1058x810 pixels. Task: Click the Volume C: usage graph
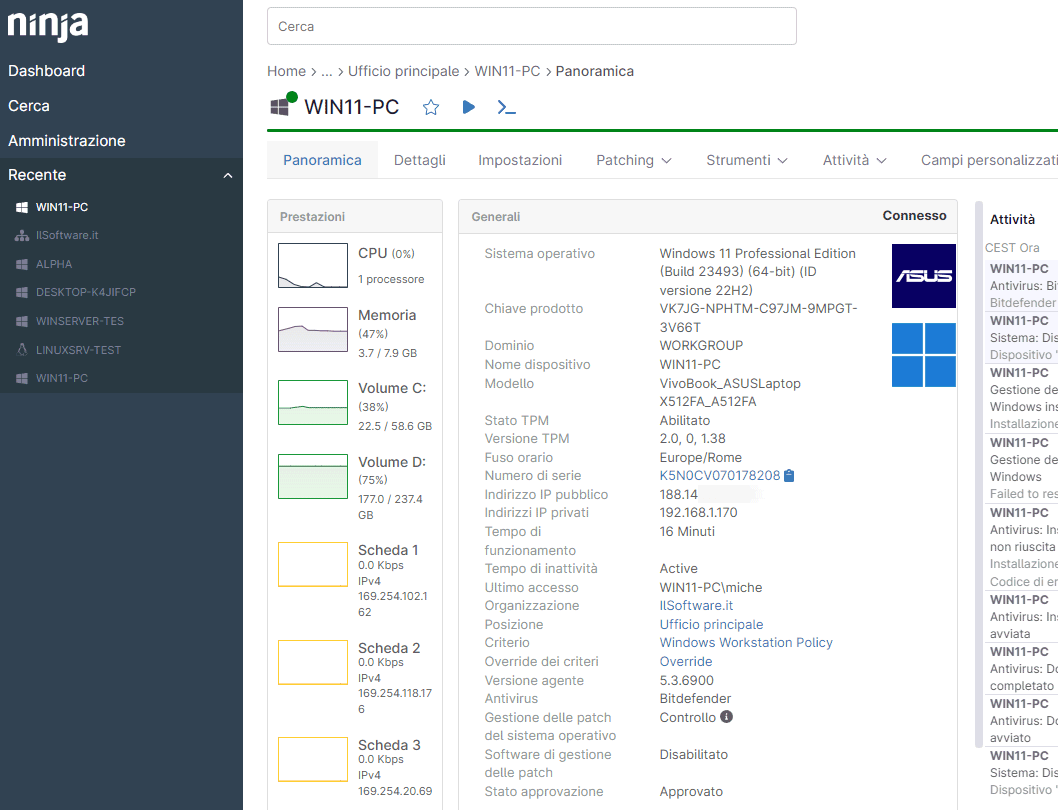(x=313, y=403)
